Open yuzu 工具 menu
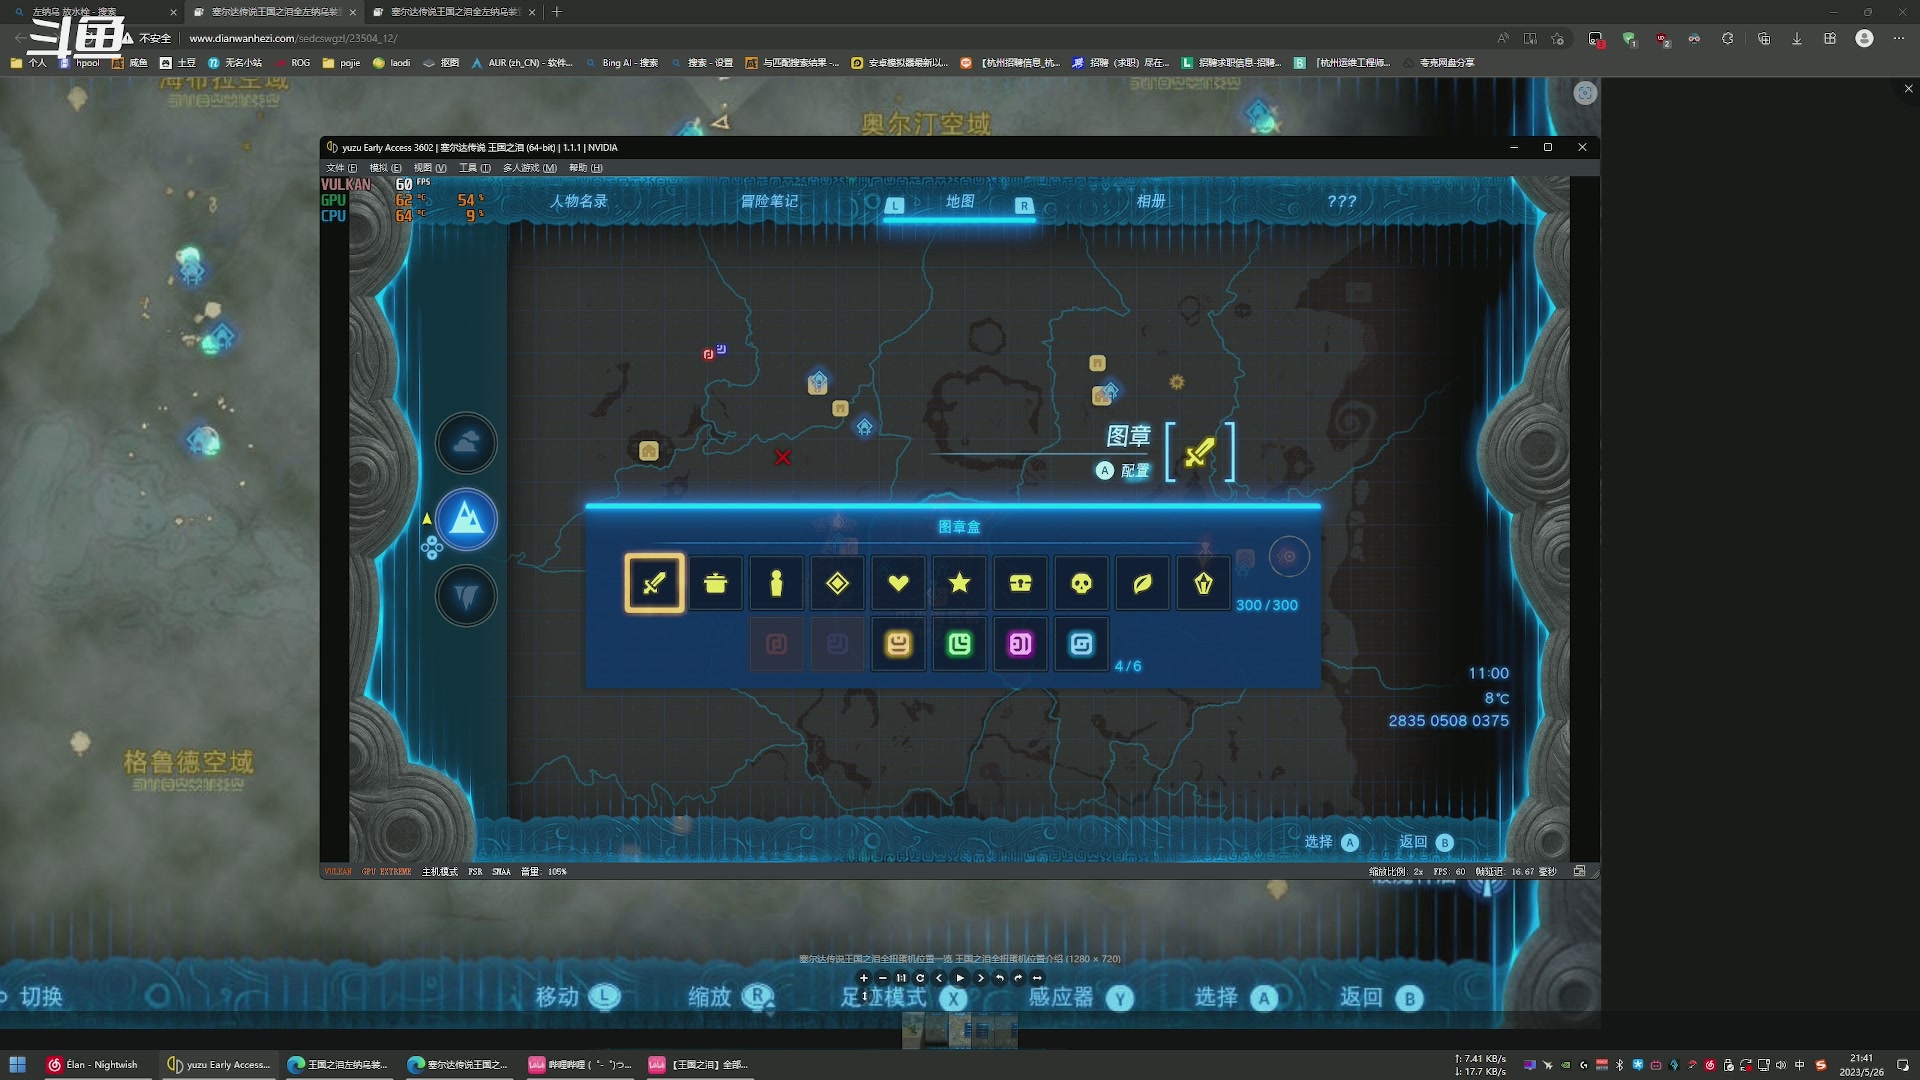This screenshot has width=1920, height=1080. pyautogui.click(x=474, y=168)
